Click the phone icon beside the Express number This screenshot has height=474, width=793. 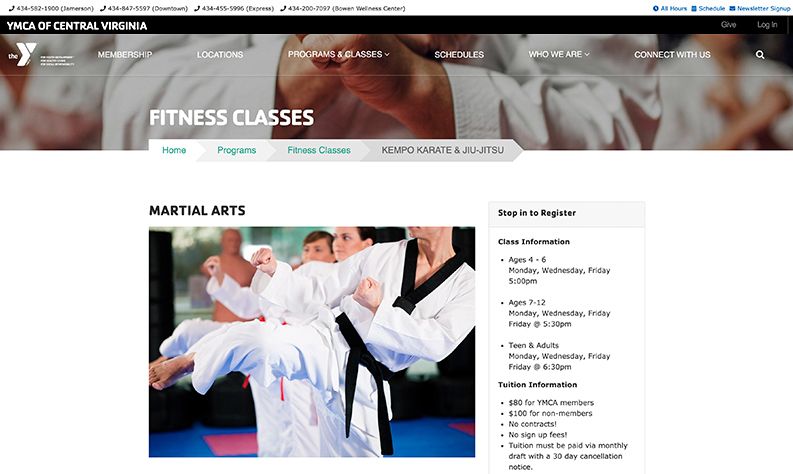click(x=197, y=9)
